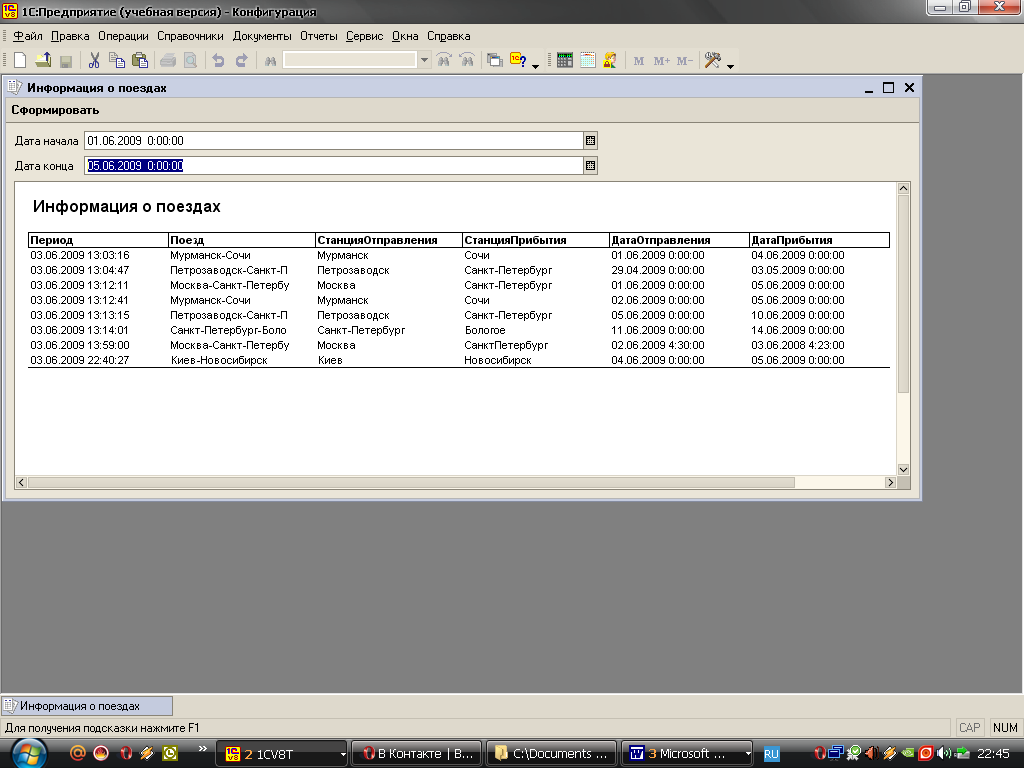Click the Paste clipboard icon

coord(140,61)
